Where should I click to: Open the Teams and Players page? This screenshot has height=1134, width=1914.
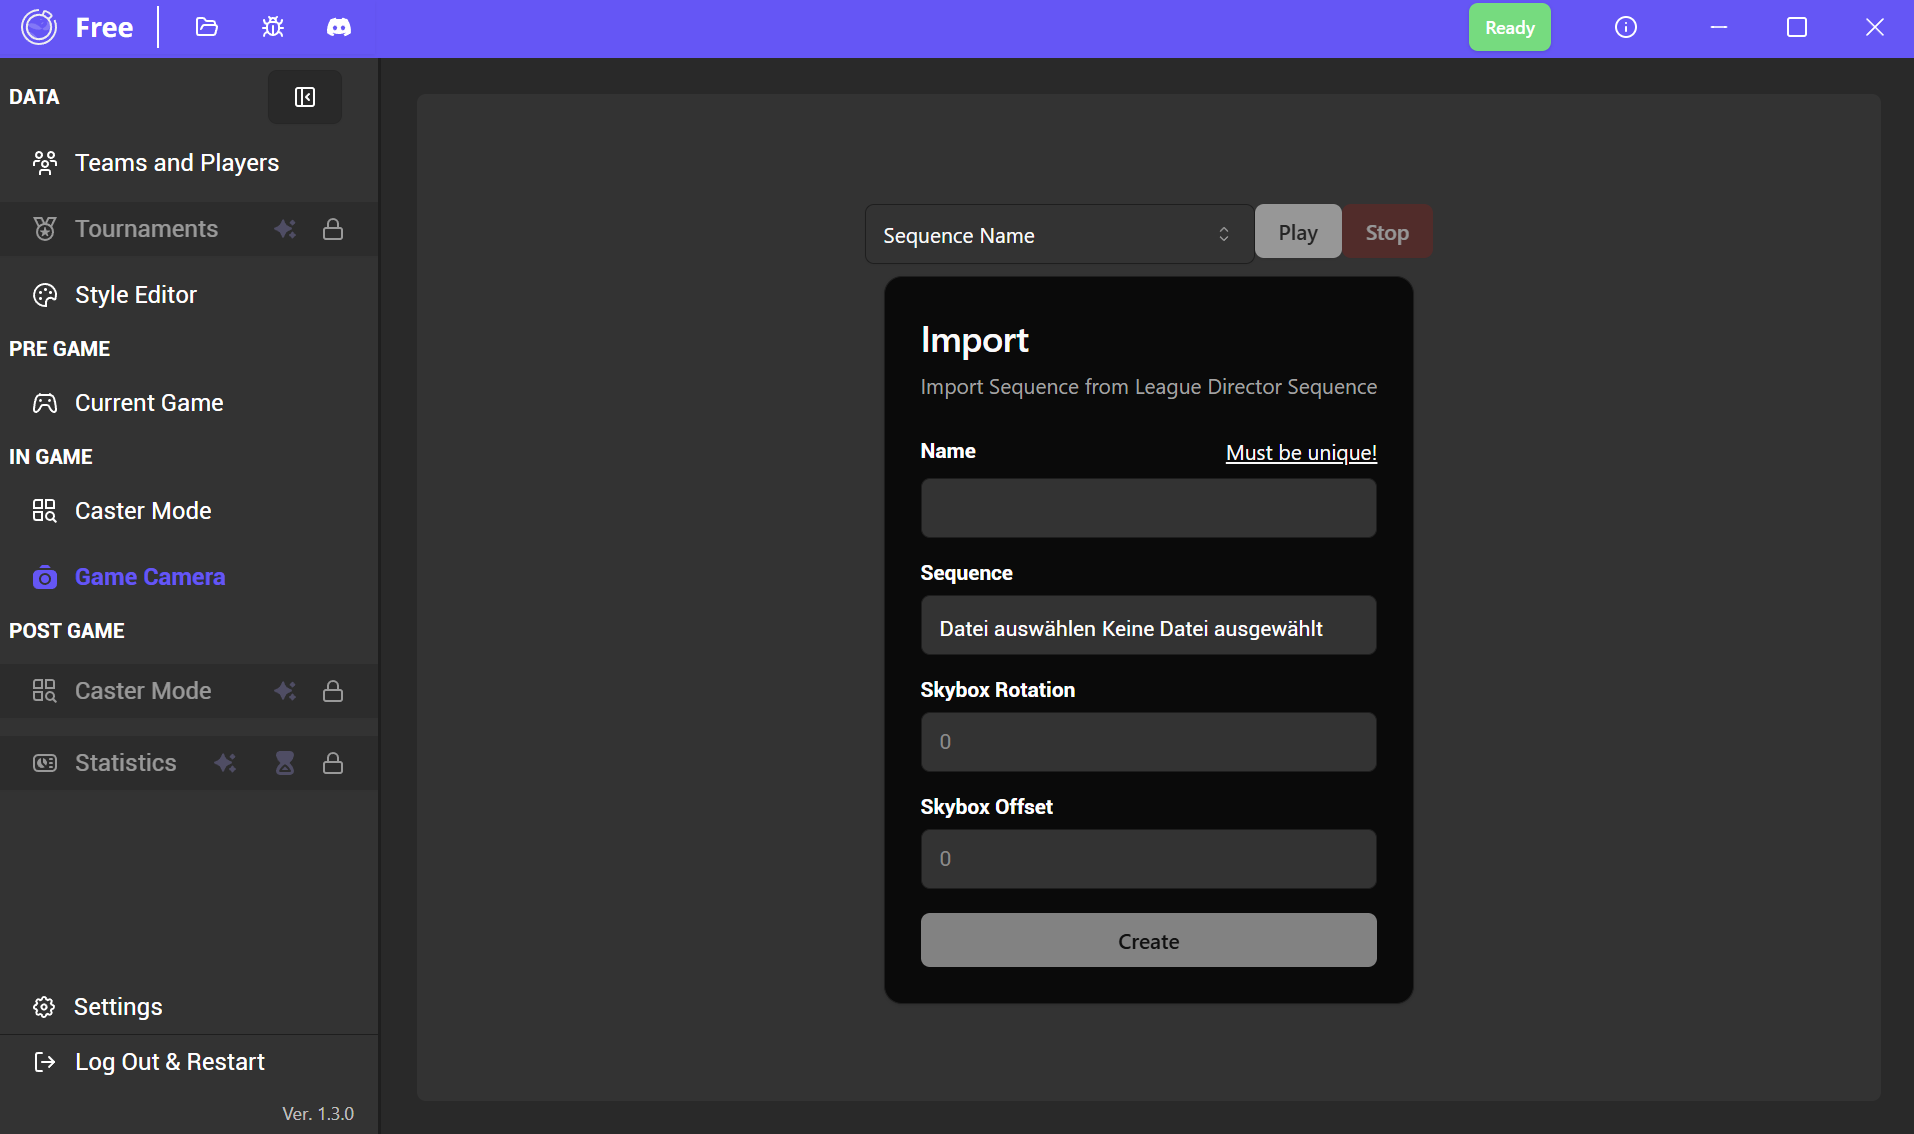[177, 163]
